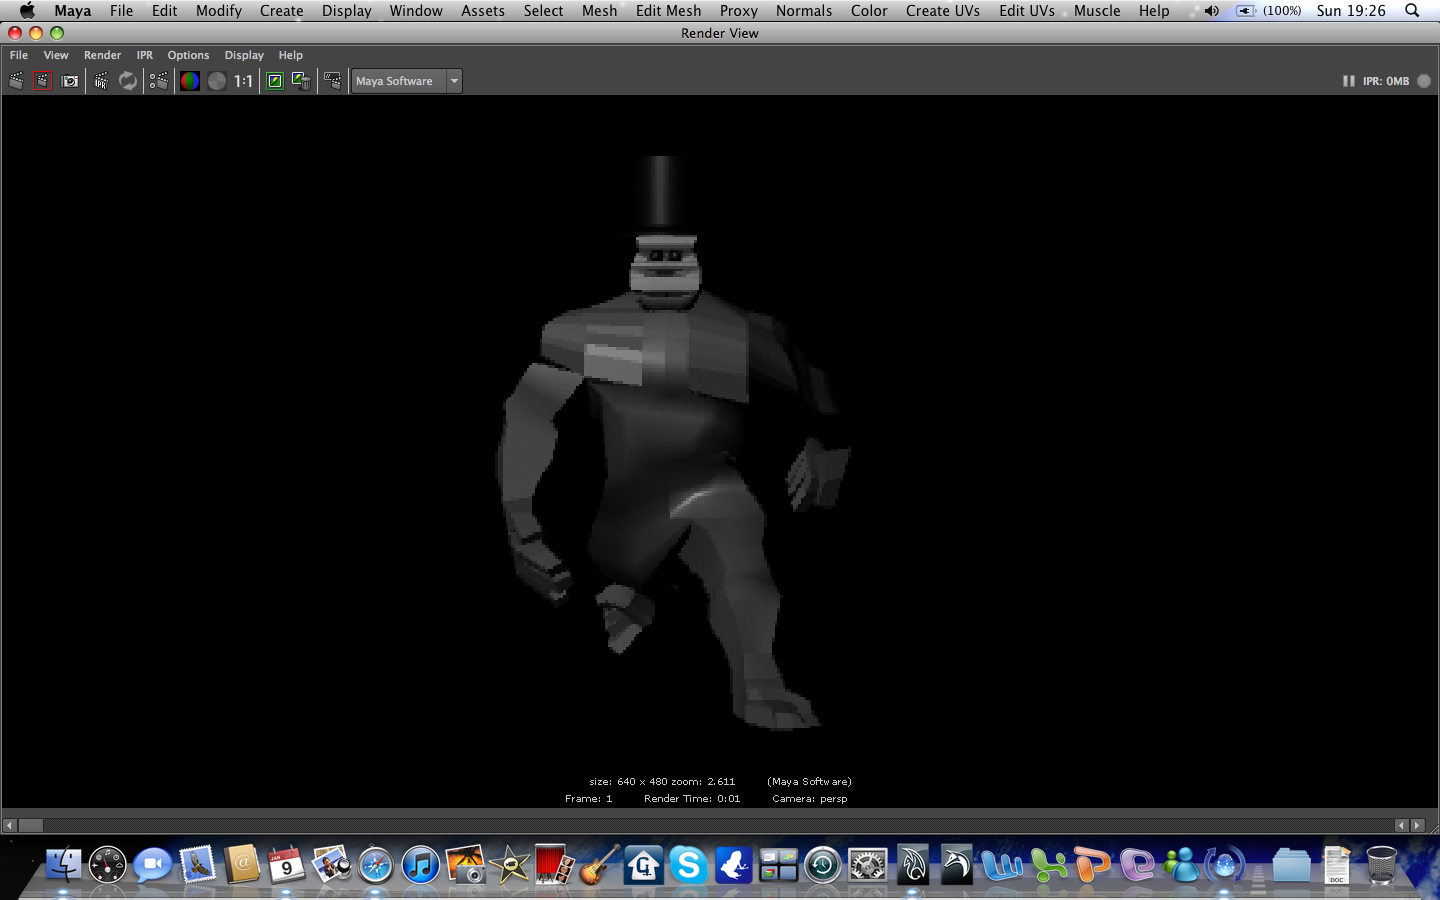Open the Color menu
1440x900 pixels.
click(869, 11)
